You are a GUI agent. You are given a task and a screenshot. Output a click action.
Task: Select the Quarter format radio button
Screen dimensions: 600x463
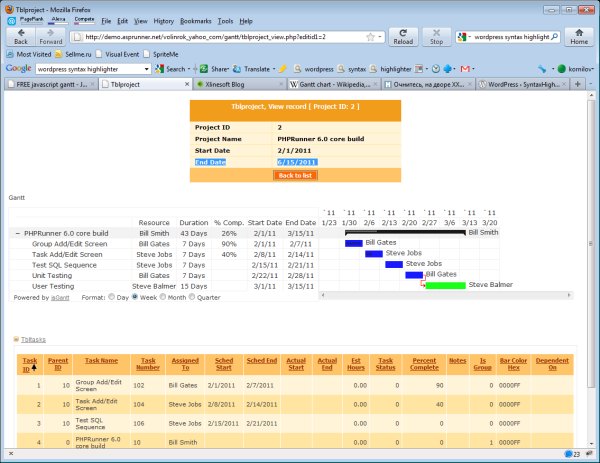coord(192,297)
